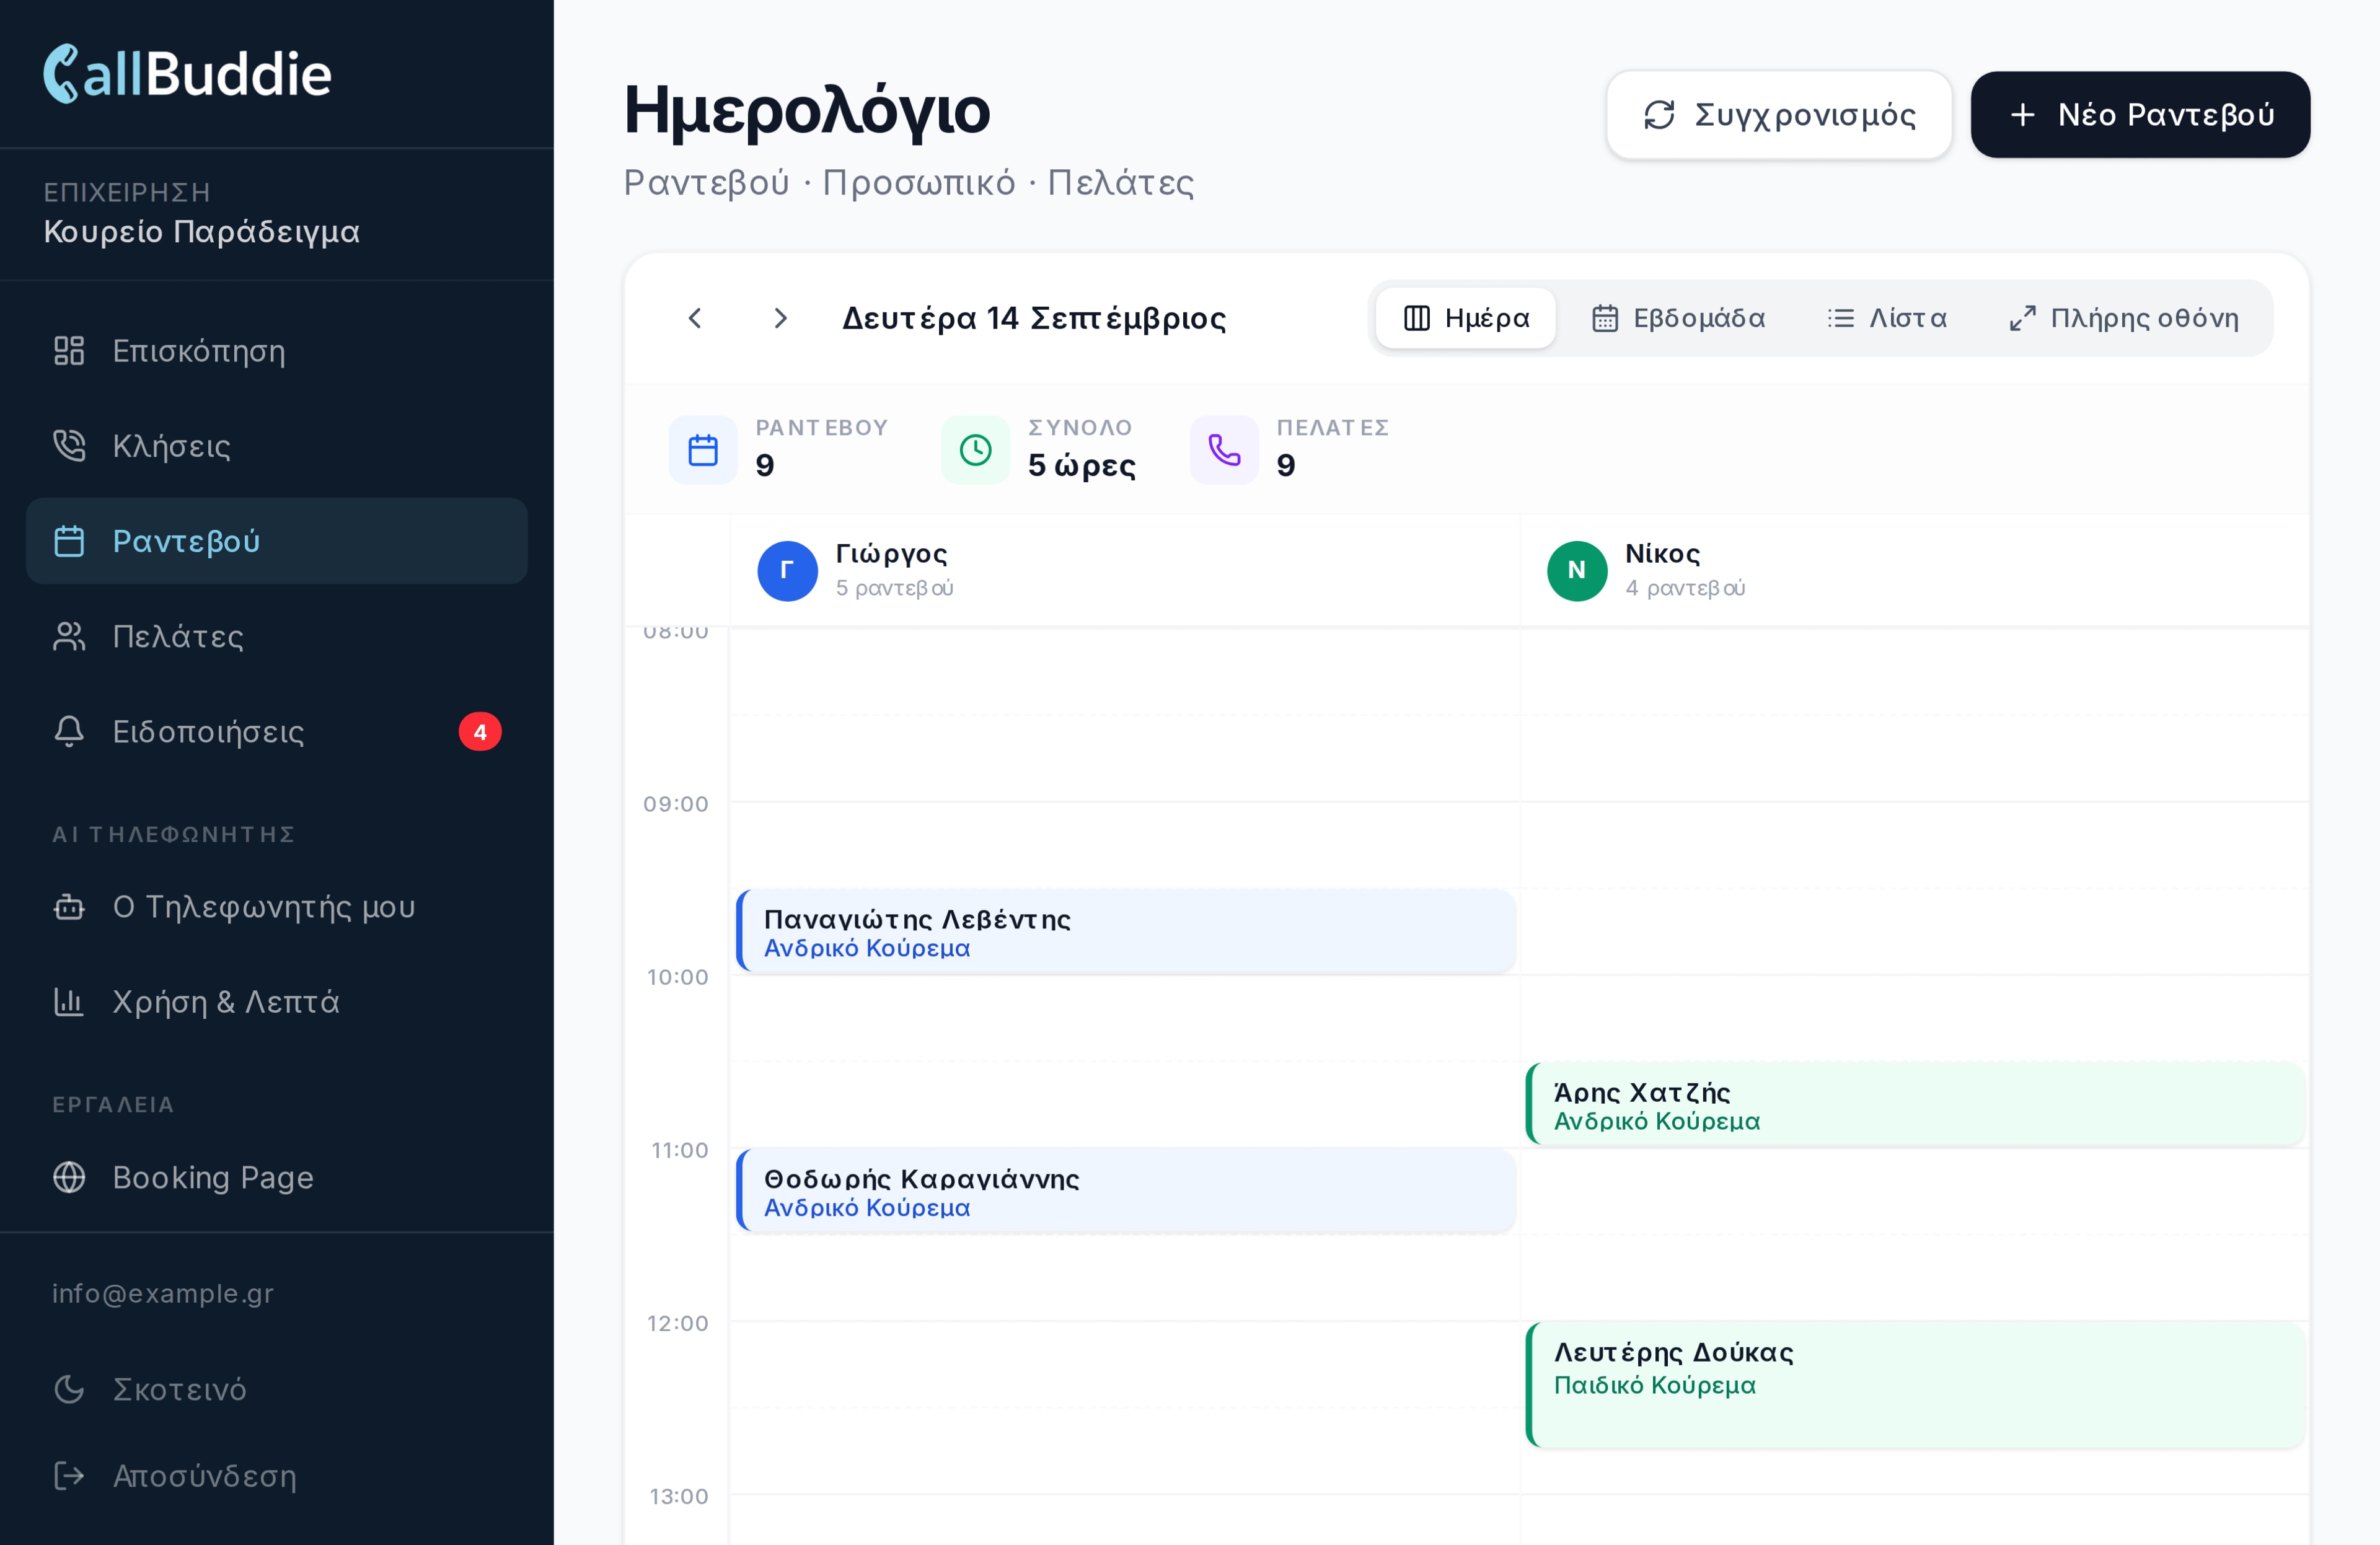Click the green clock Σύνολο stat icon
This screenshot has height=1545, width=2380.
pyautogui.click(x=976, y=450)
